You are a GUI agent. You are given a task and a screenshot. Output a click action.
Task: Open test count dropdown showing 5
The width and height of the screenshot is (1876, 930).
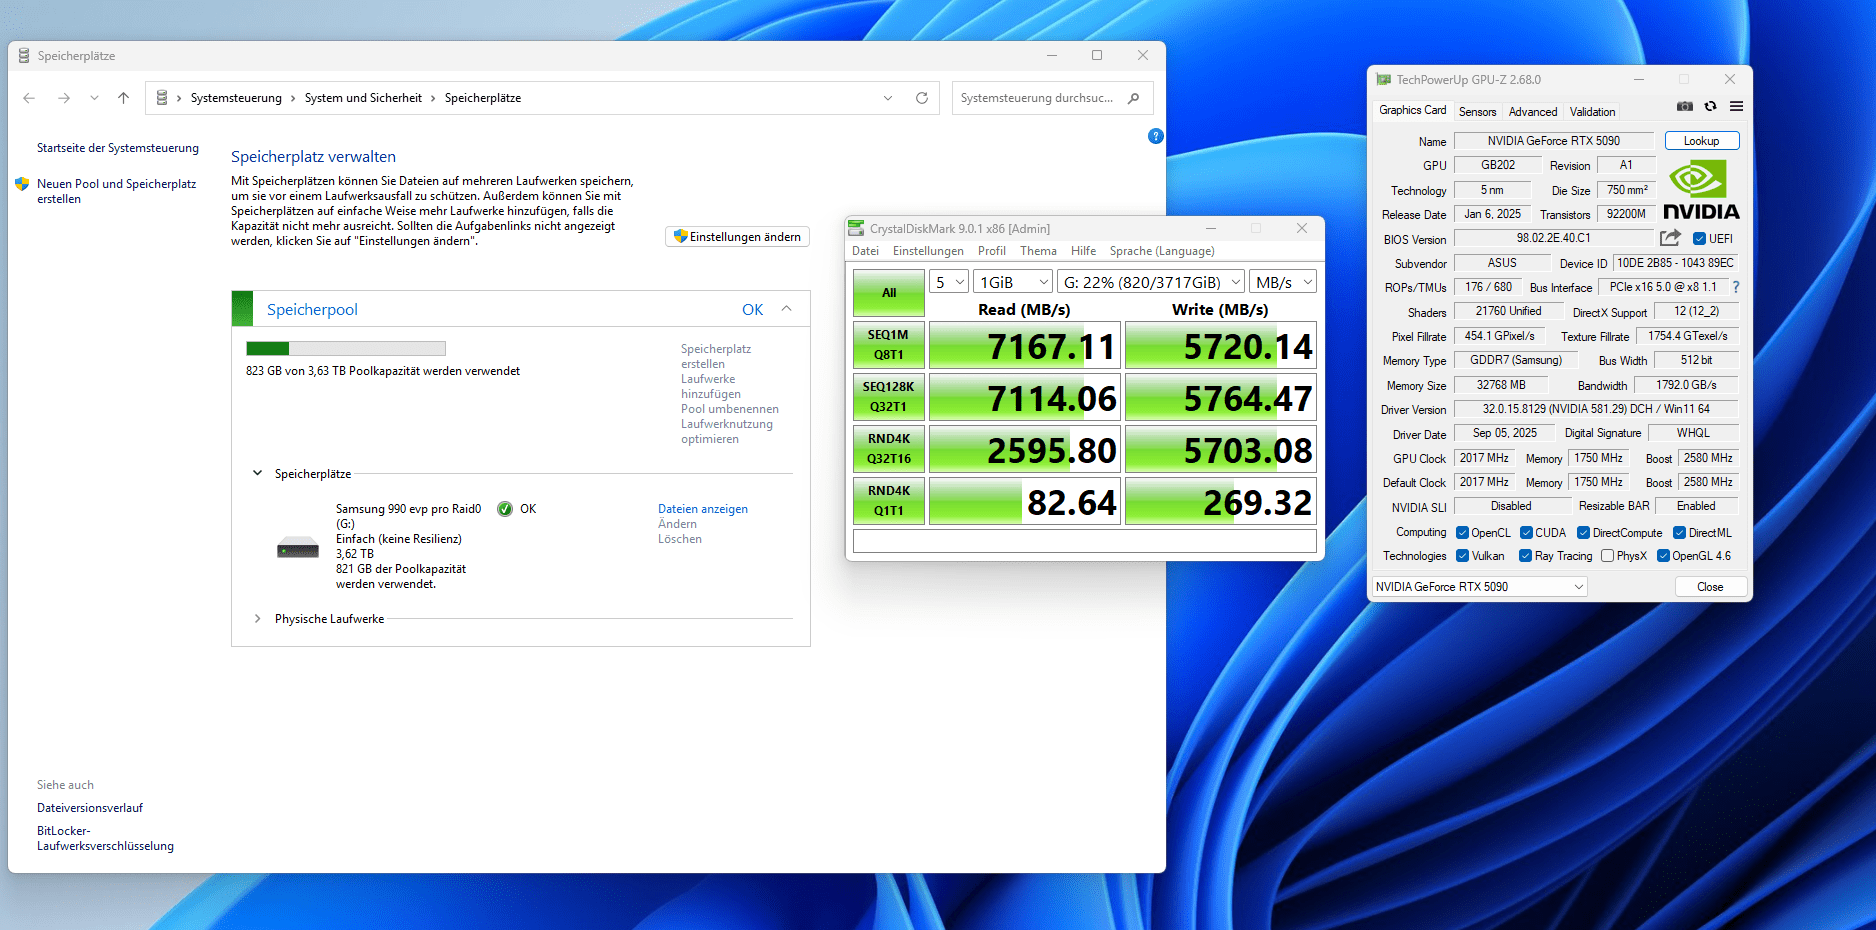949,282
